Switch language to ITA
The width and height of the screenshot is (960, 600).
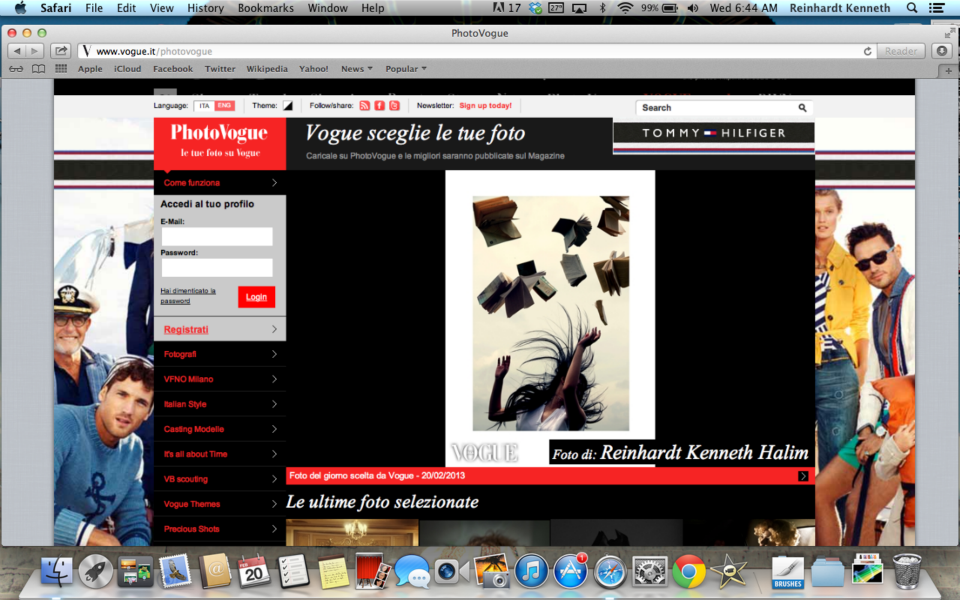click(x=204, y=105)
